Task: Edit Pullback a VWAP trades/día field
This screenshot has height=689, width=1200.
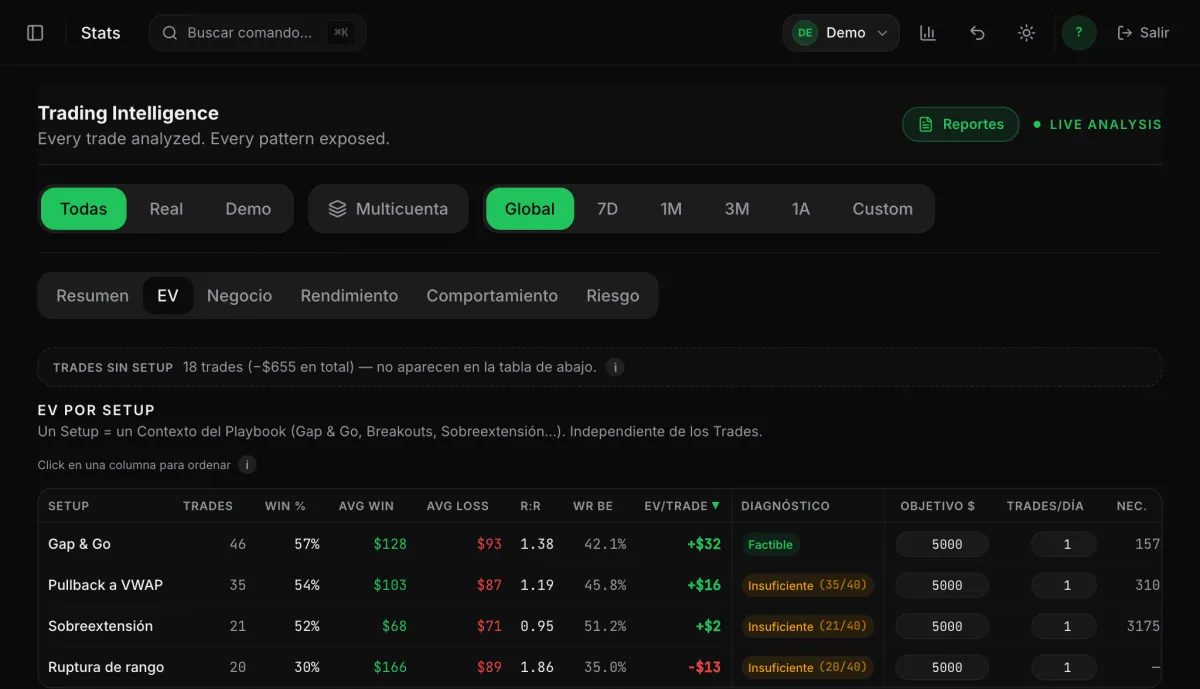Action: pyautogui.click(x=1064, y=586)
